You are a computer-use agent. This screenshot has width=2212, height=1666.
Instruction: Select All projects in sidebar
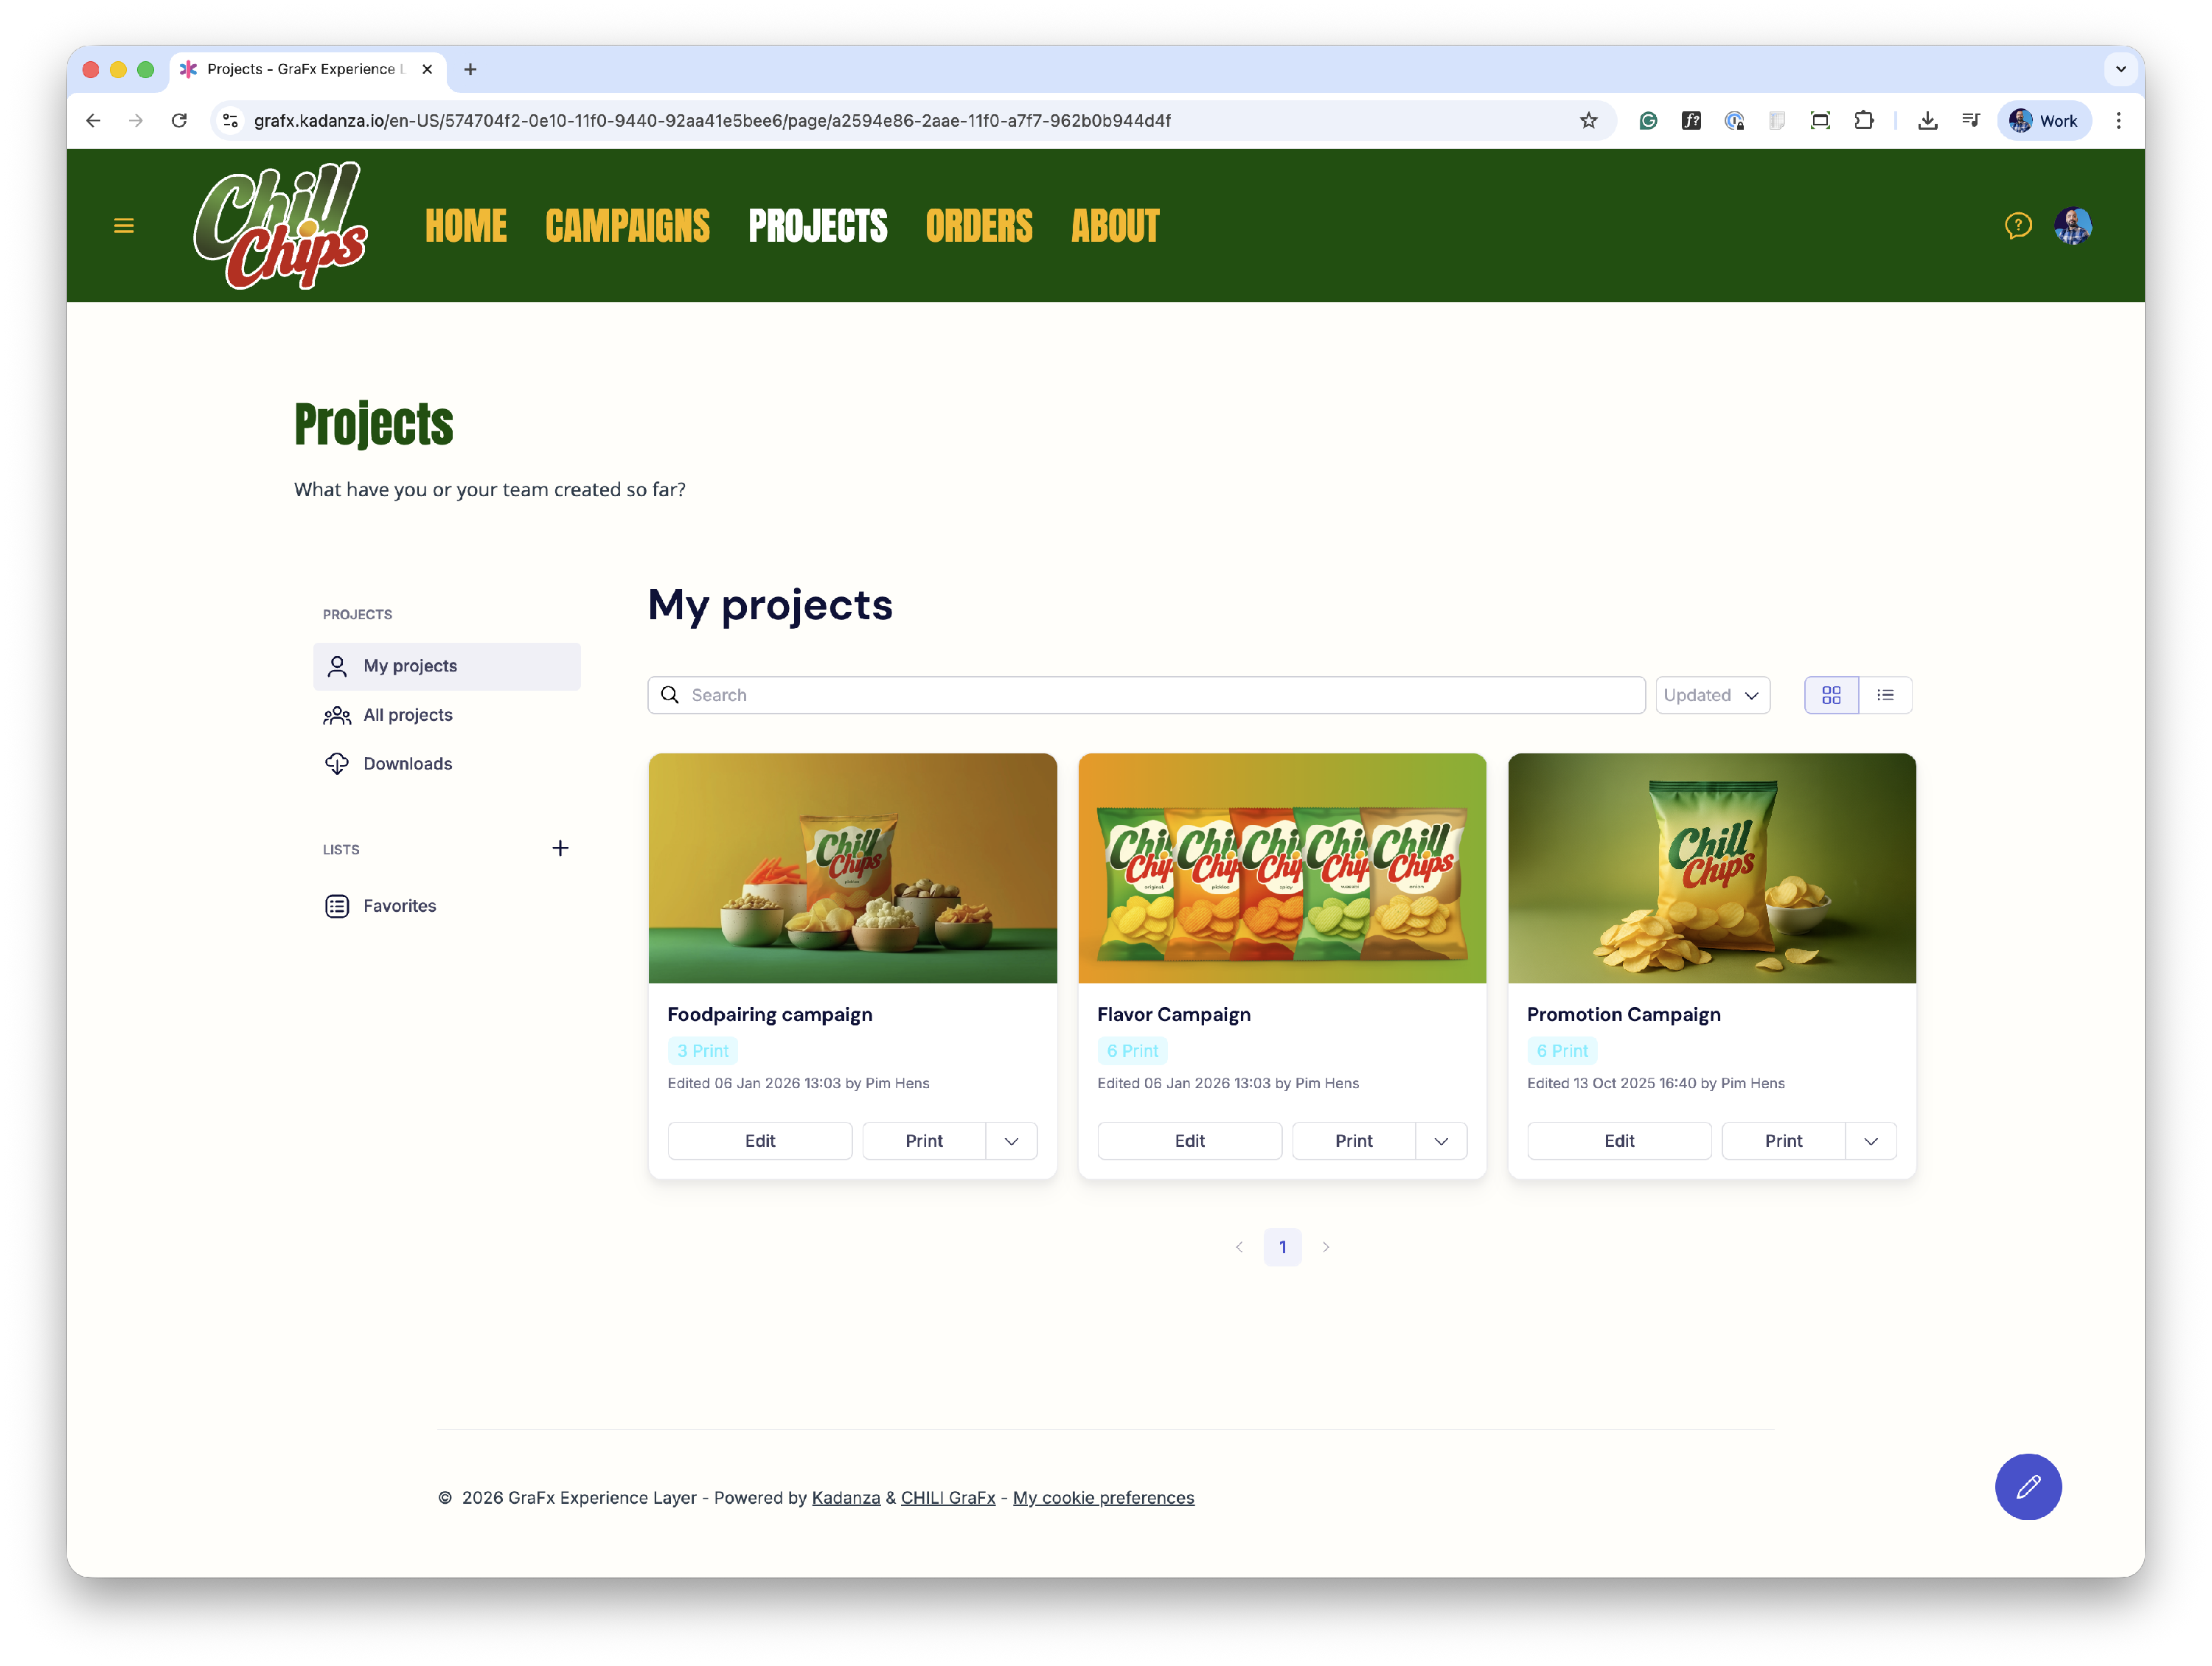tap(407, 715)
